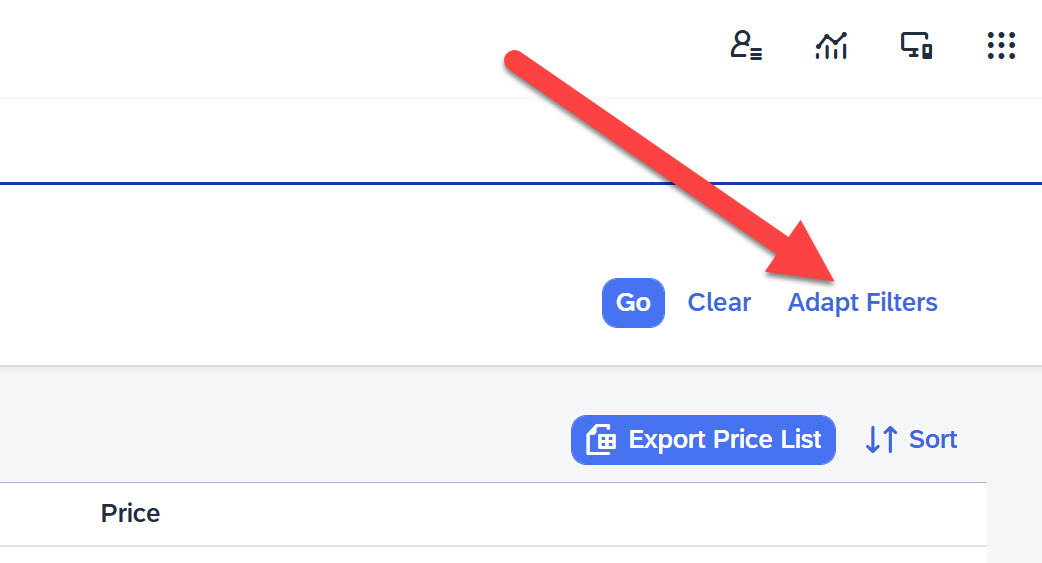Click the Clear link
1042x563 pixels.
719,302
